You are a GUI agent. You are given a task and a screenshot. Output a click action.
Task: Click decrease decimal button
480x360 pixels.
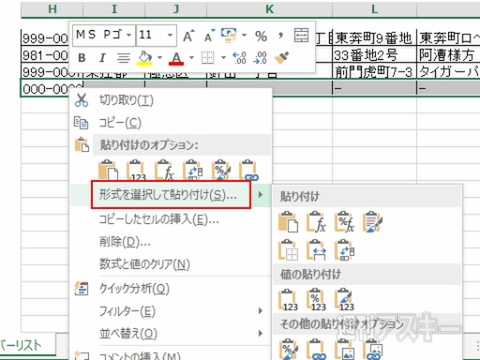click(260, 58)
